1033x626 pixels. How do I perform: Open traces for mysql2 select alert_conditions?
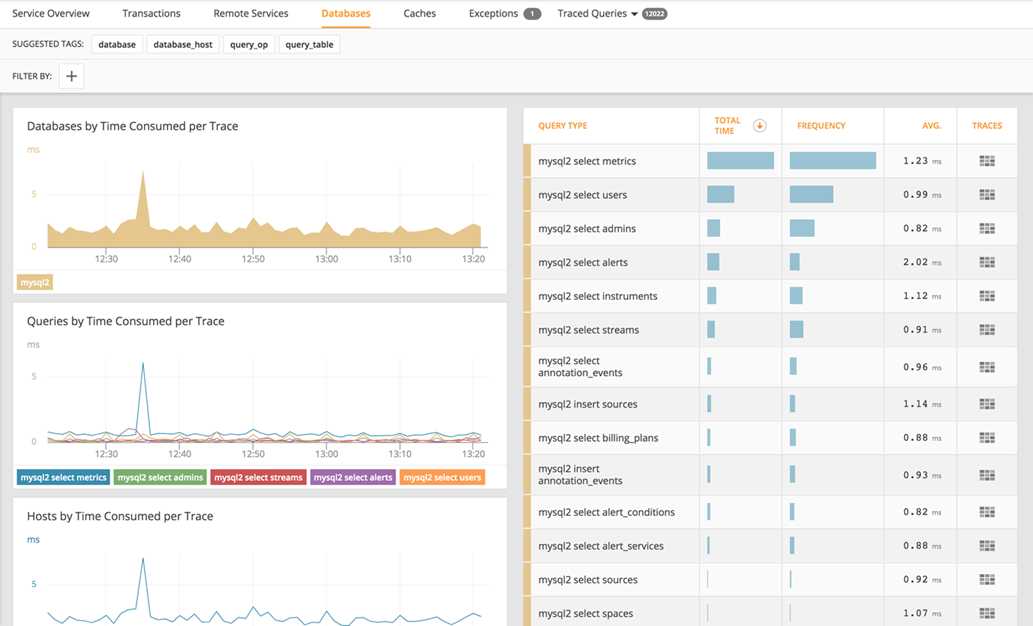point(986,512)
